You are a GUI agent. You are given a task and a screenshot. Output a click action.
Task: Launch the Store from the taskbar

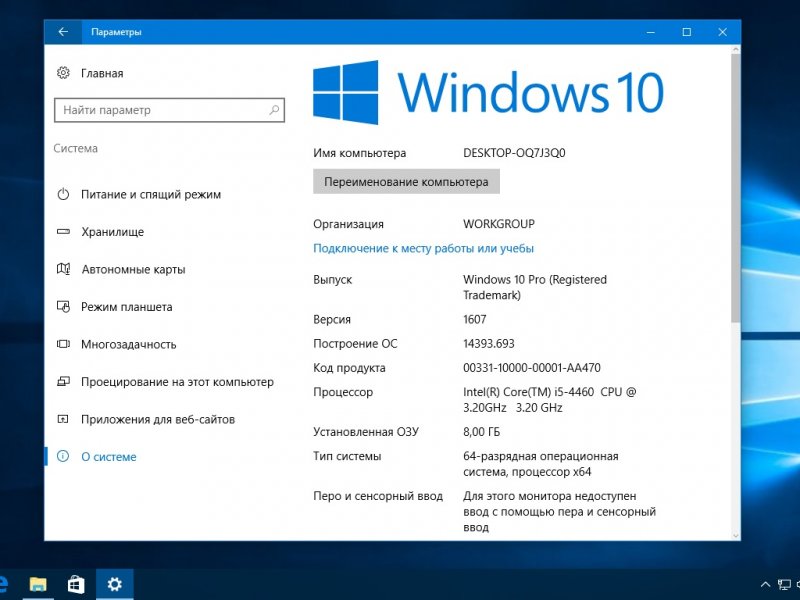tap(76, 584)
